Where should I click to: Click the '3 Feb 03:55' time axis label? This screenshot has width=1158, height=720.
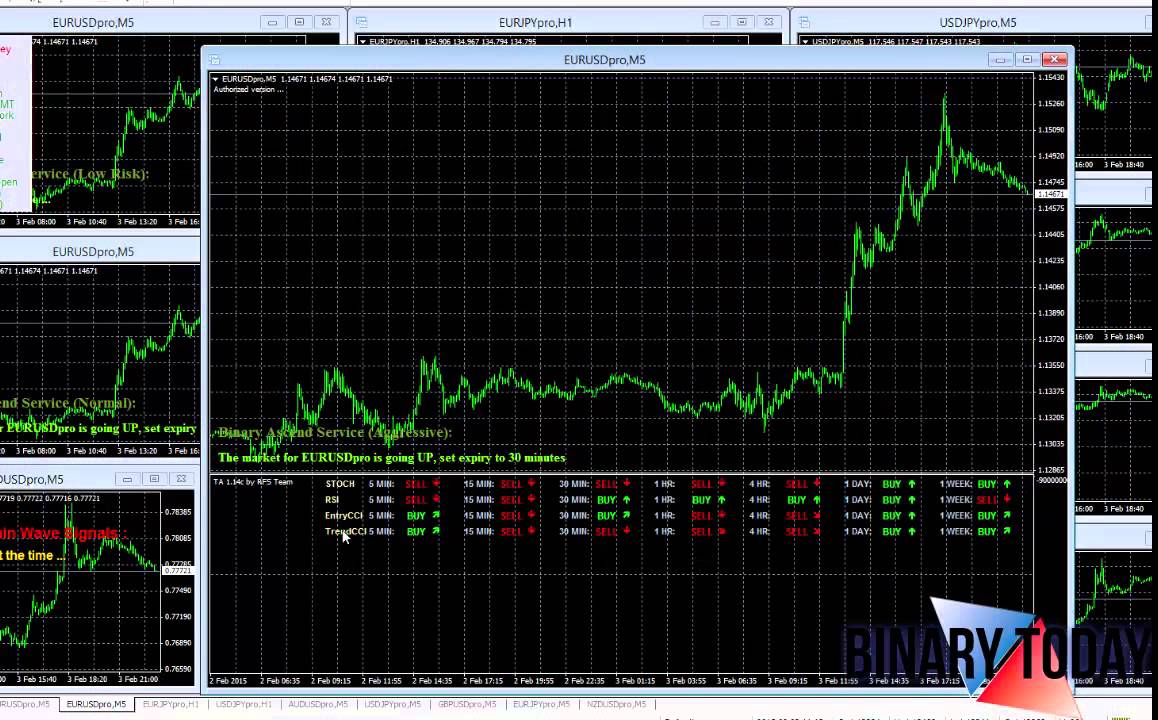686,681
